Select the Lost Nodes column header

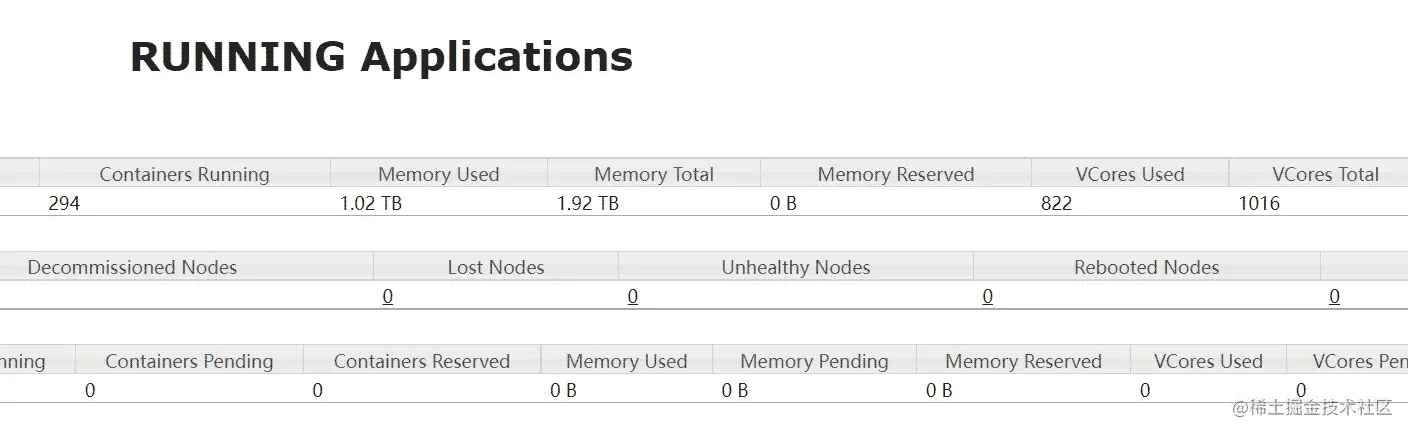[x=496, y=267]
